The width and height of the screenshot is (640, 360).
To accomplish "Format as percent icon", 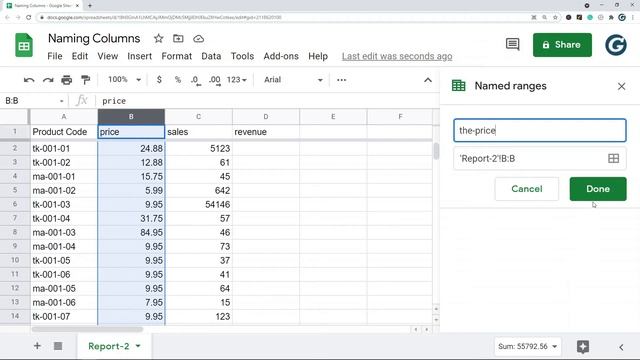I will 178,80.
